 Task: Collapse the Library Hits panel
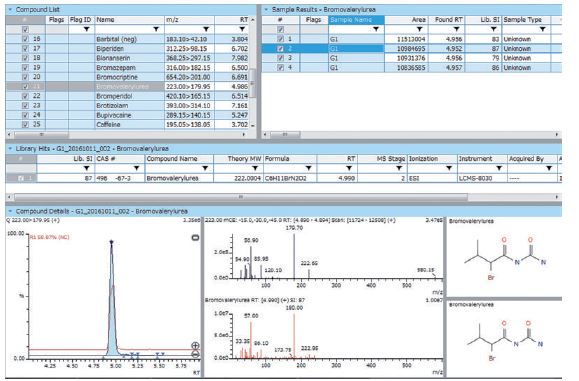point(10,149)
